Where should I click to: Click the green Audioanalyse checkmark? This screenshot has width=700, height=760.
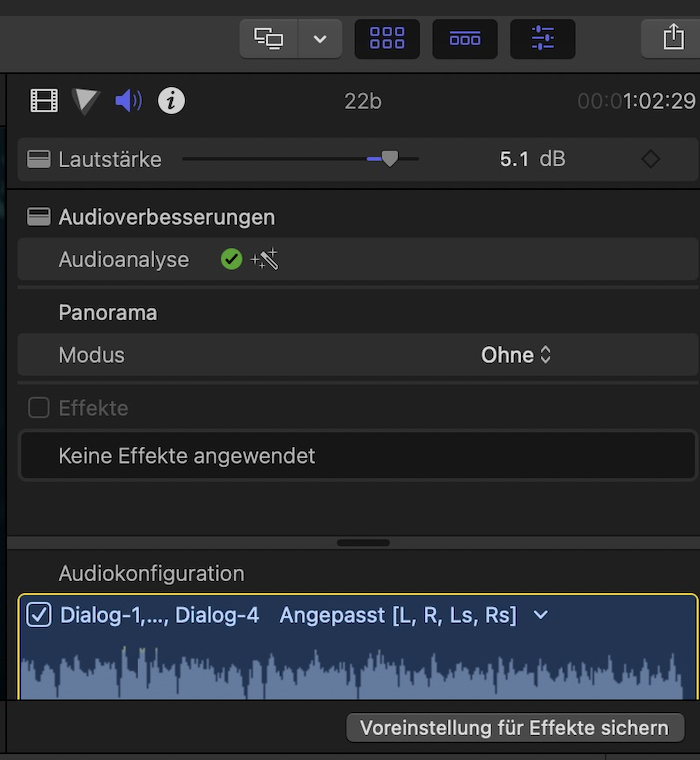232,259
